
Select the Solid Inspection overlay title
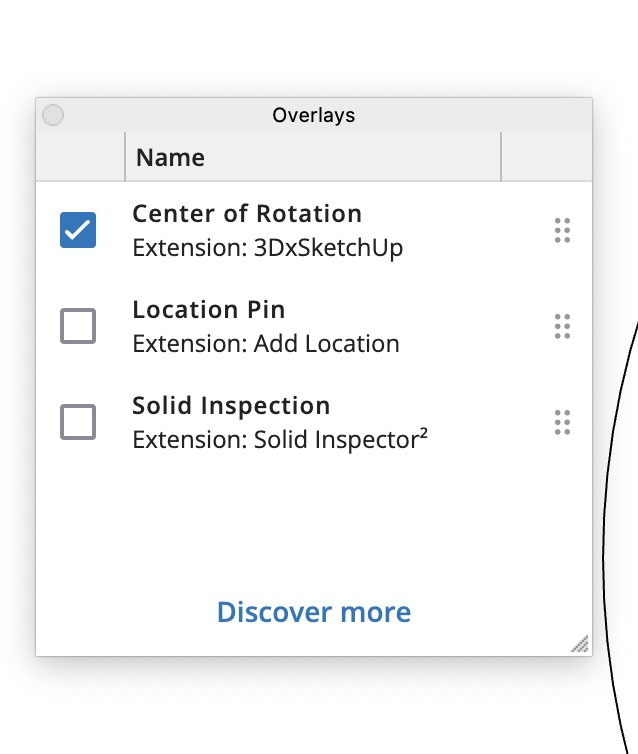(x=231, y=406)
